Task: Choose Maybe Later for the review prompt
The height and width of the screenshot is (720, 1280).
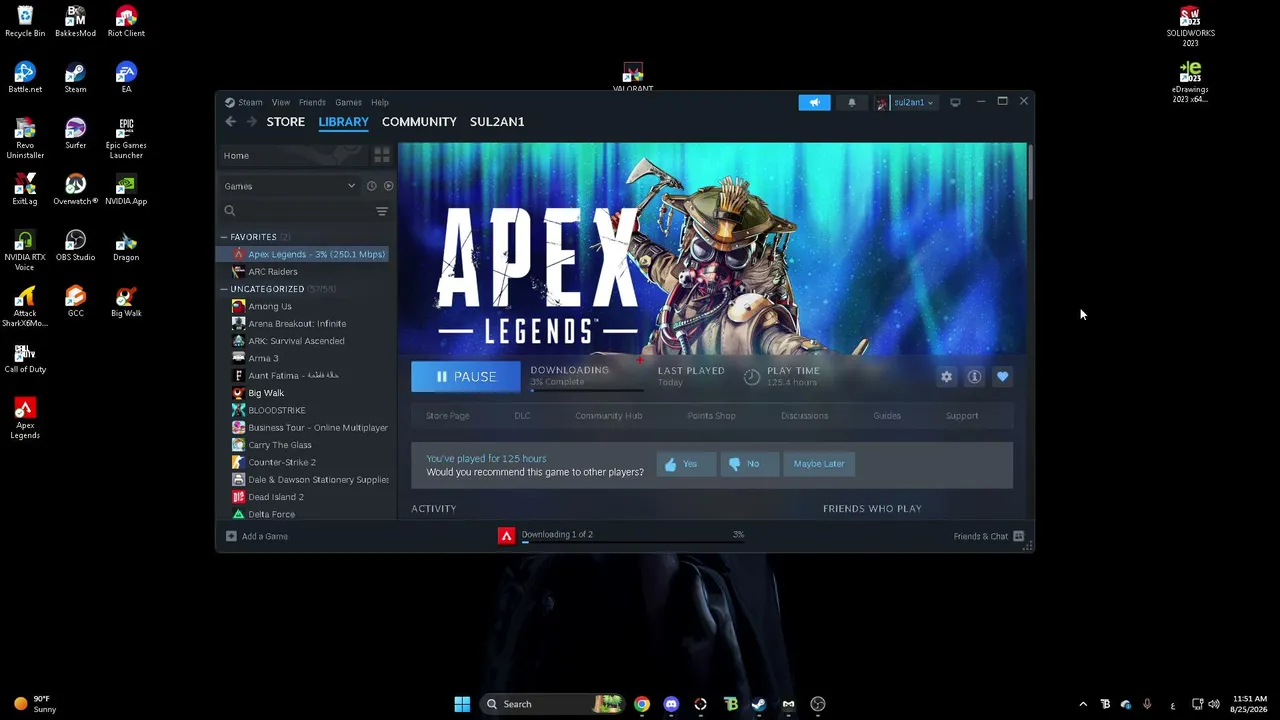Action: (x=819, y=464)
